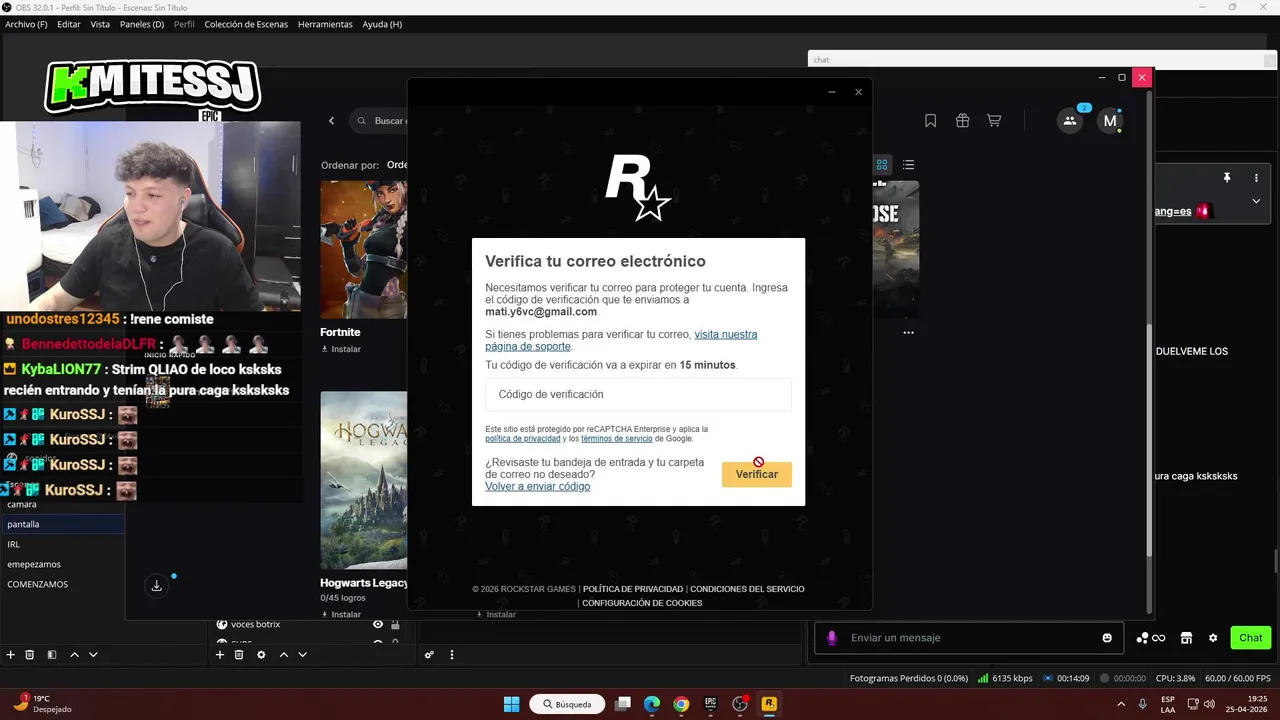Open the Epic friends list icon
The height and width of the screenshot is (720, 1280).
1070,121
